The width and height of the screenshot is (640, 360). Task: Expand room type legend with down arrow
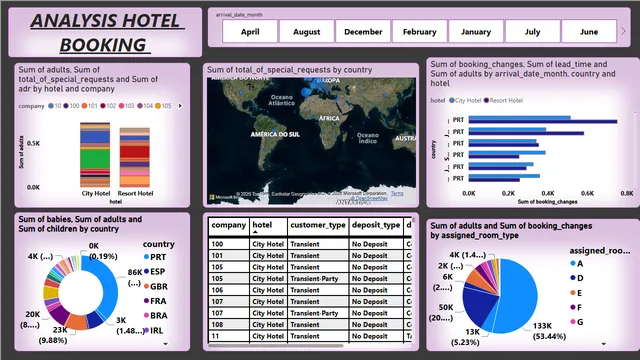pyautogui.click(x=604, y=344)
